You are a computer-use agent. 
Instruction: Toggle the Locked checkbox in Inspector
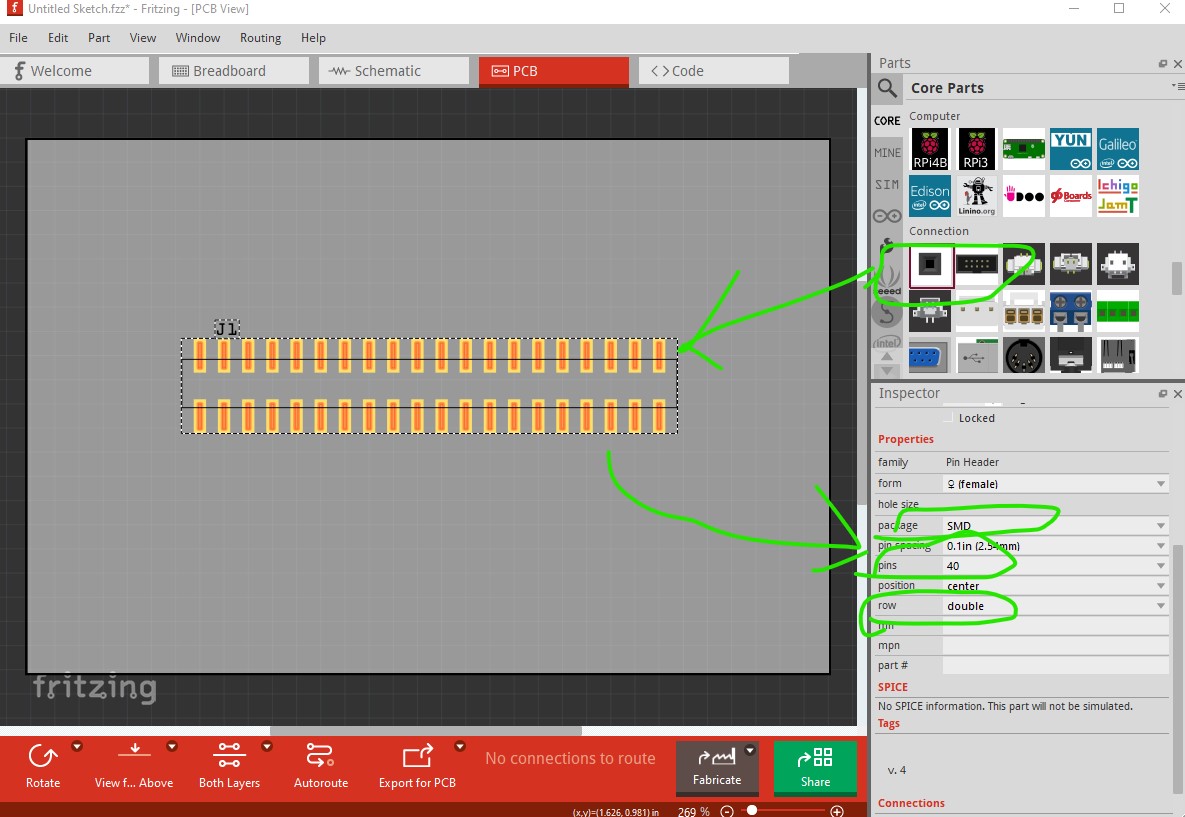(950, 418)
